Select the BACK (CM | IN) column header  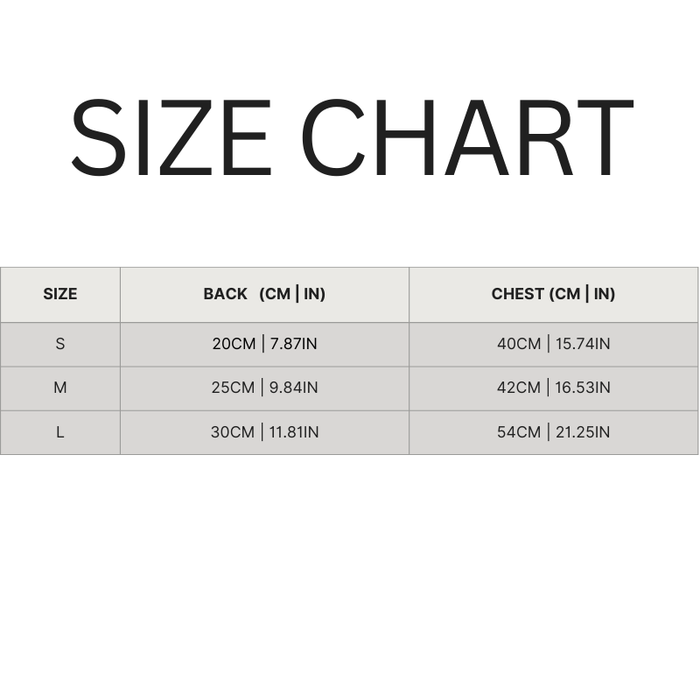264,294
